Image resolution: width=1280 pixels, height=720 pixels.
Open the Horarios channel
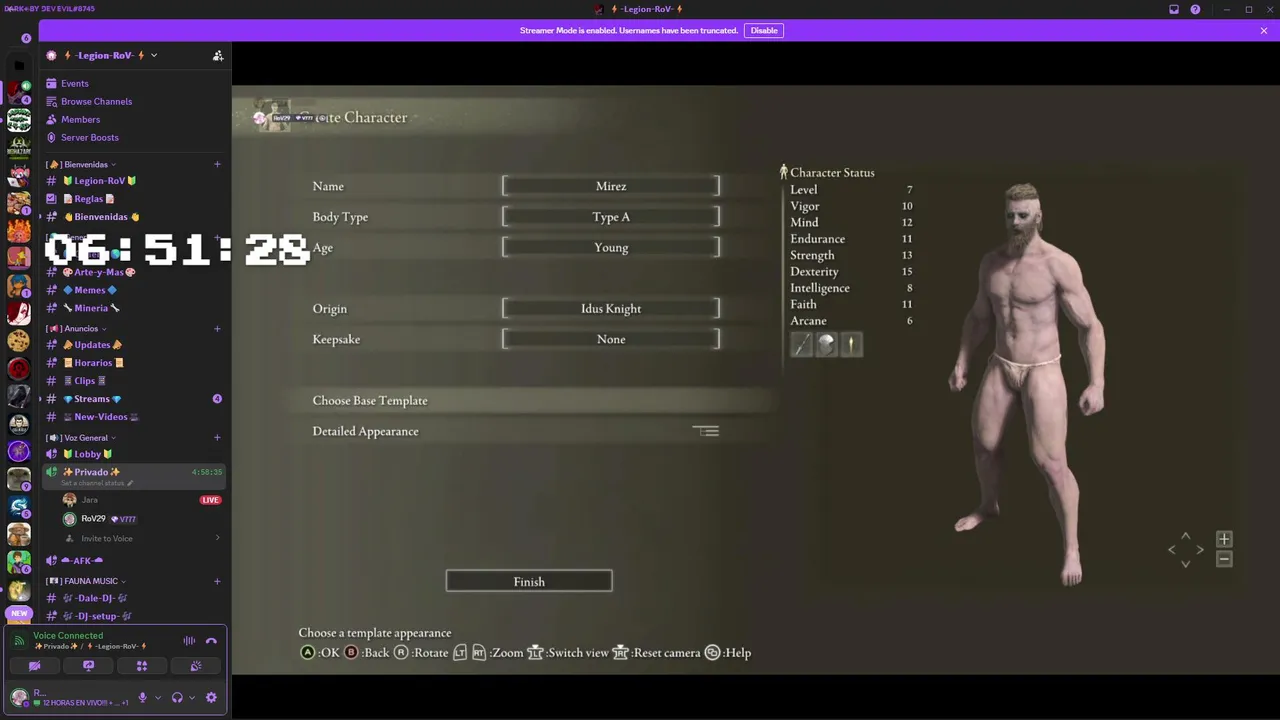pyautogui.click(x=93, y=363)
